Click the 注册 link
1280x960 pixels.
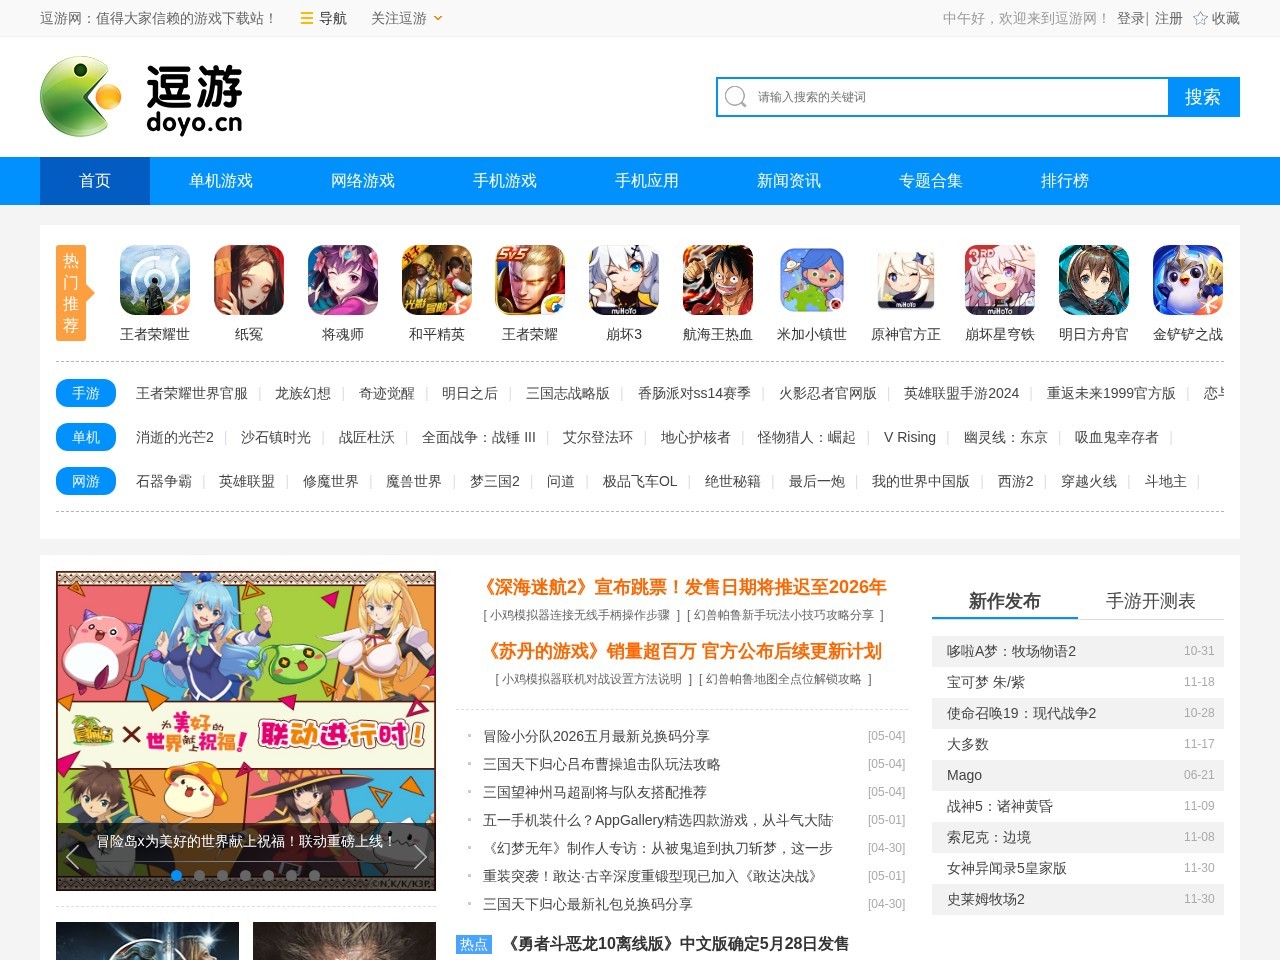coord(1169,18)
